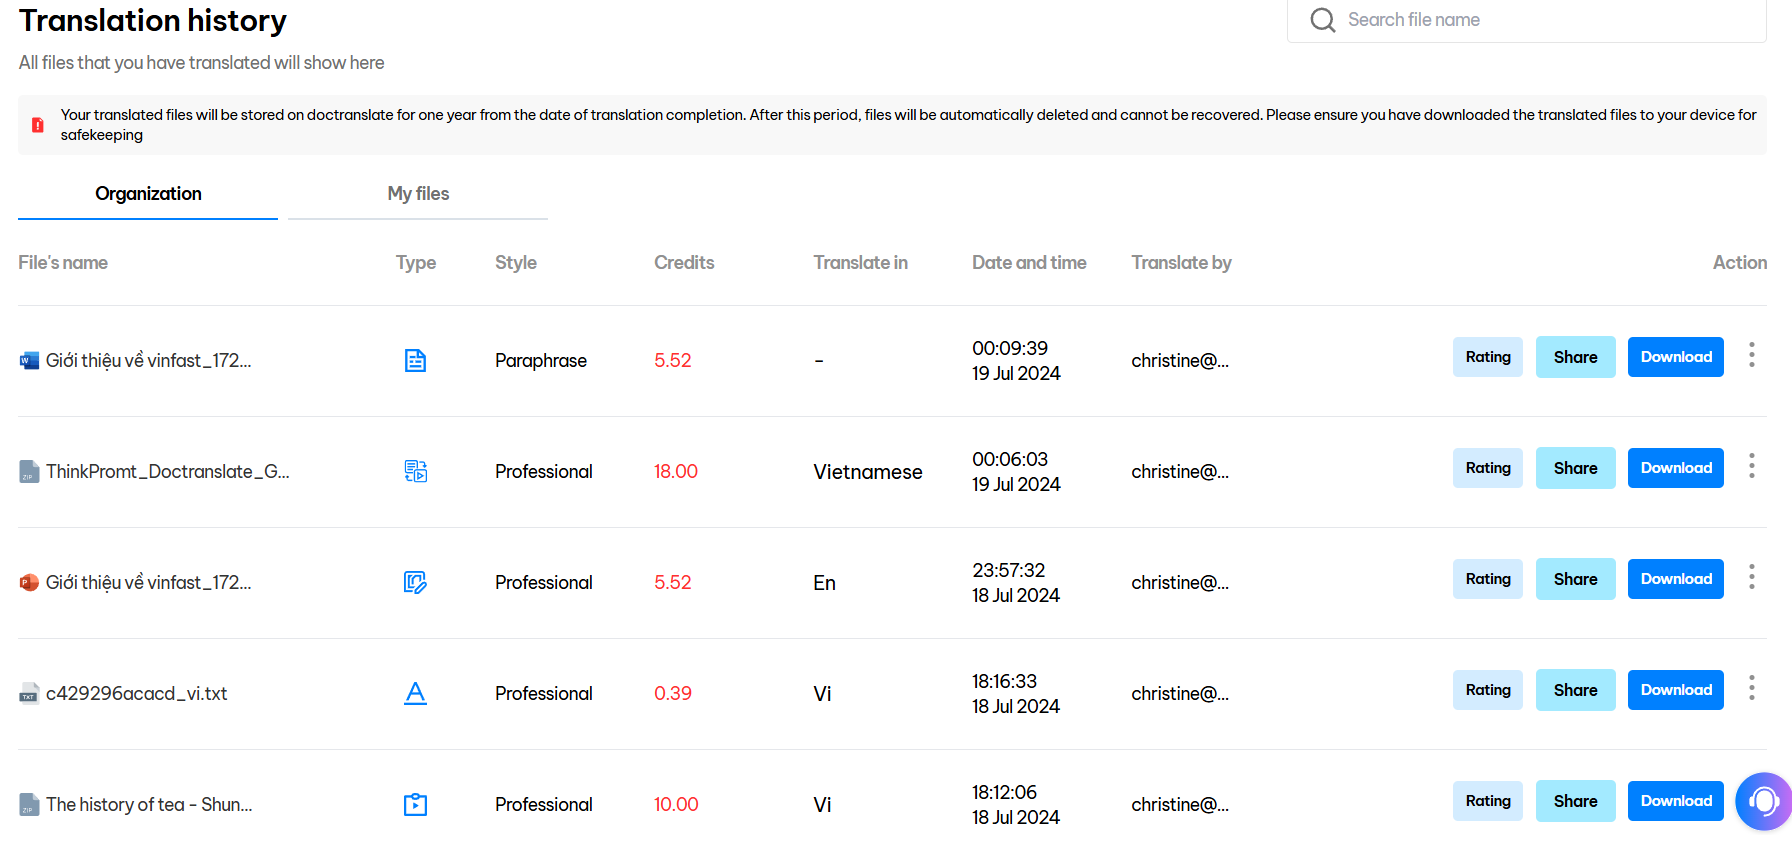This screenshot has height=852, width=1792.
Task: Click the red warning icon in notice banner
Action: tap(38, 125)
